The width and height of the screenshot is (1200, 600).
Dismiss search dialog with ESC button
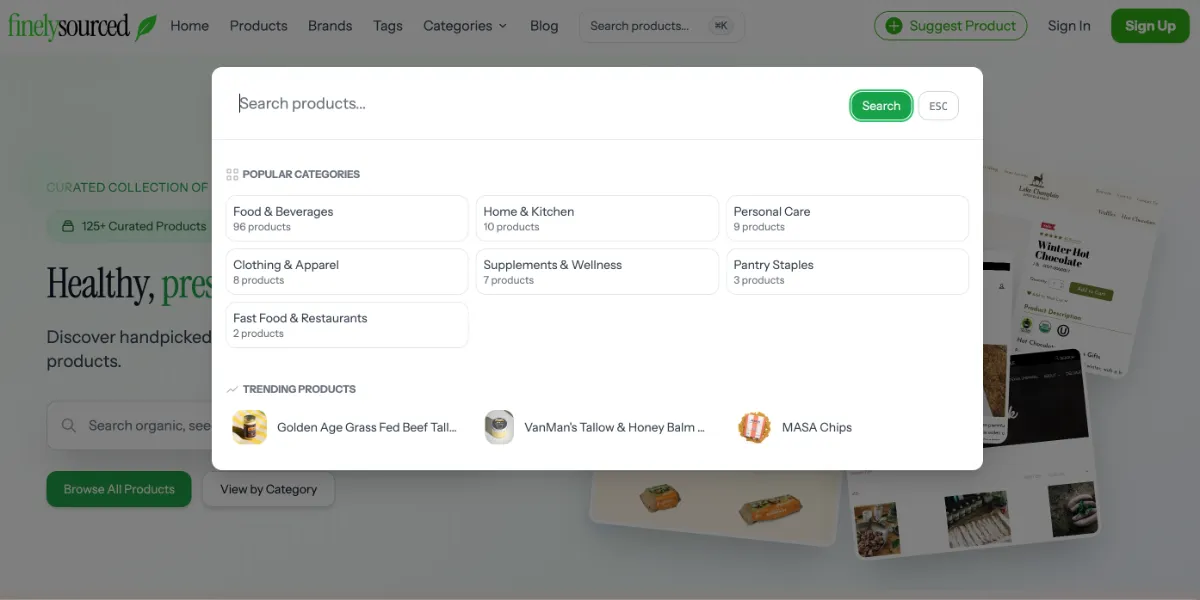pyautogui.click(x=938, y=106)
